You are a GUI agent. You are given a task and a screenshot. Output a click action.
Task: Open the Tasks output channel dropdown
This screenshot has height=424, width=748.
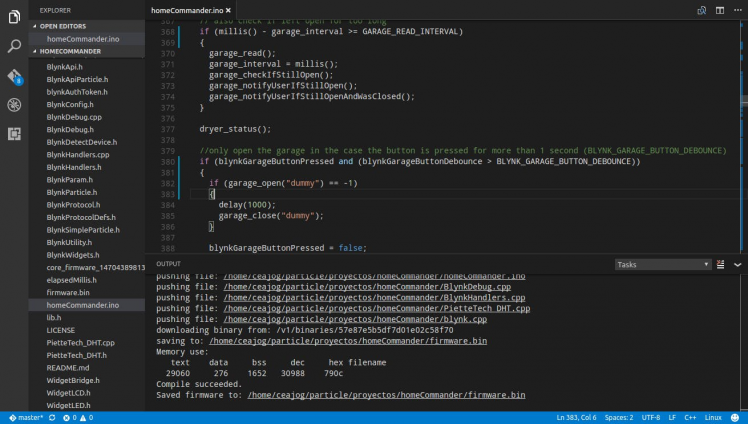(x=662, y=264)
